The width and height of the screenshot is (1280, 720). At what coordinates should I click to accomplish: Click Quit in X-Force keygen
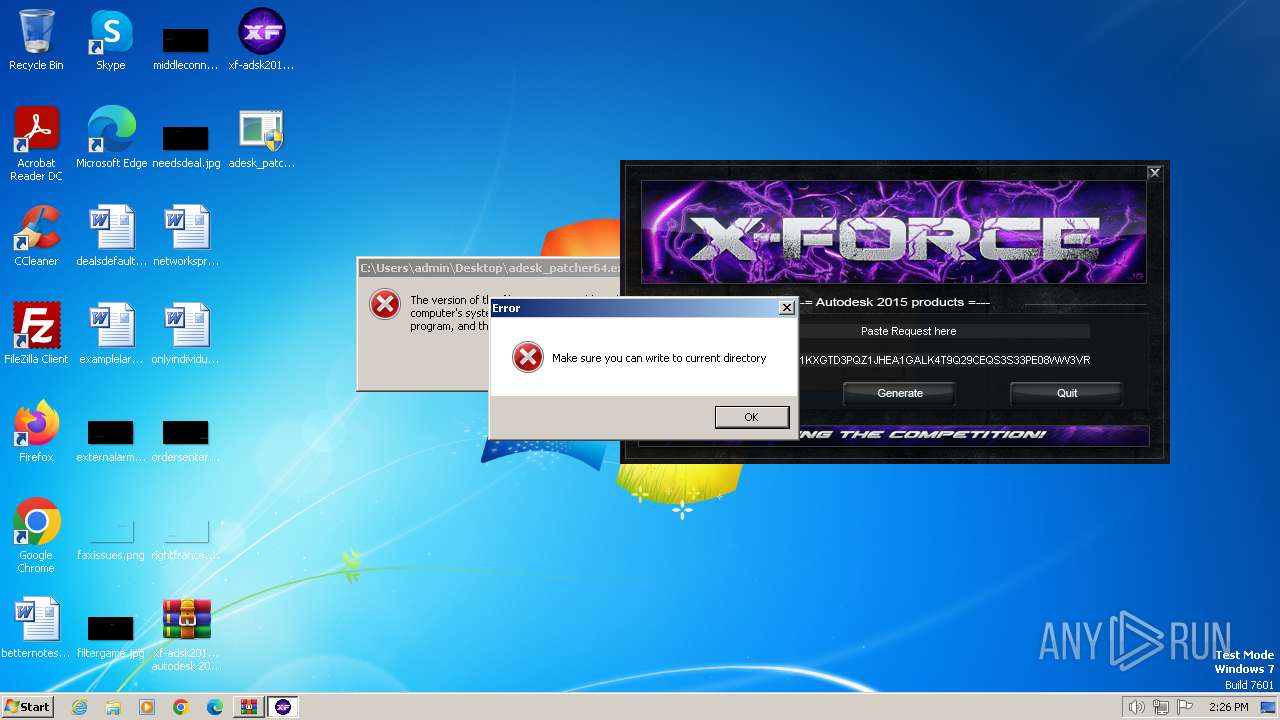(x=1067, y=393)
